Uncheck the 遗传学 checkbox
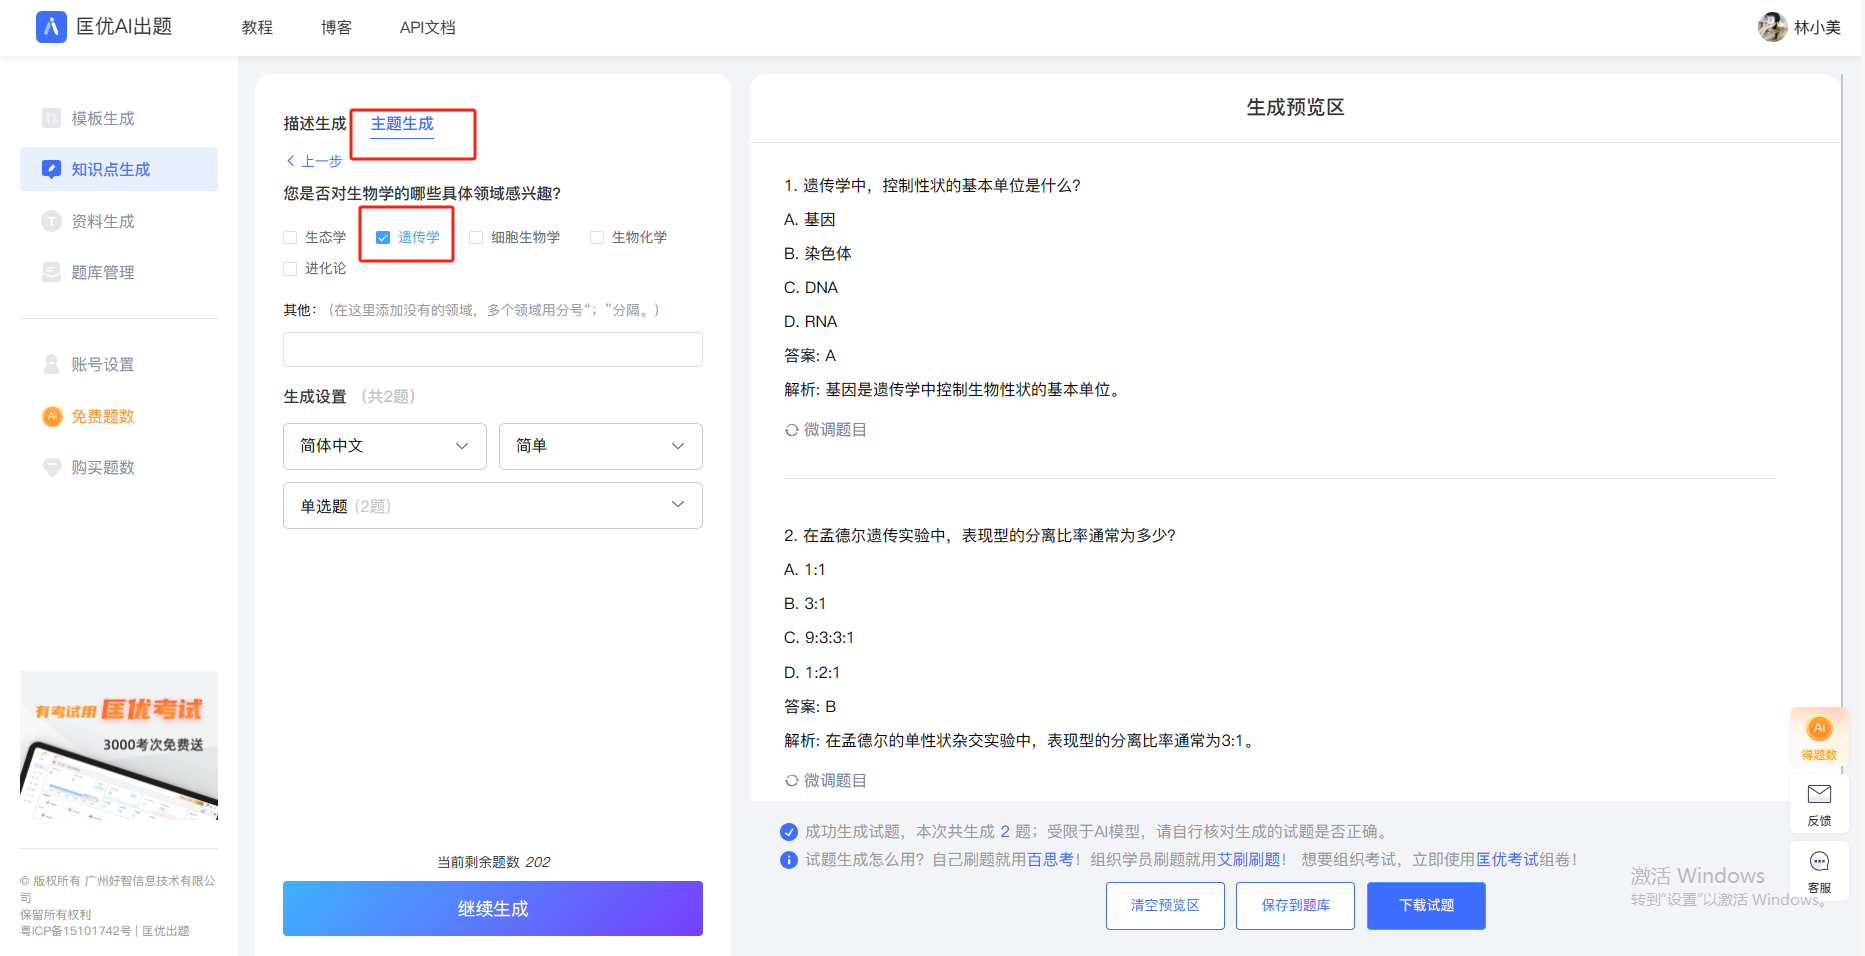The width and height of the screenshot is (1865, 956). (x=382, y=237)
